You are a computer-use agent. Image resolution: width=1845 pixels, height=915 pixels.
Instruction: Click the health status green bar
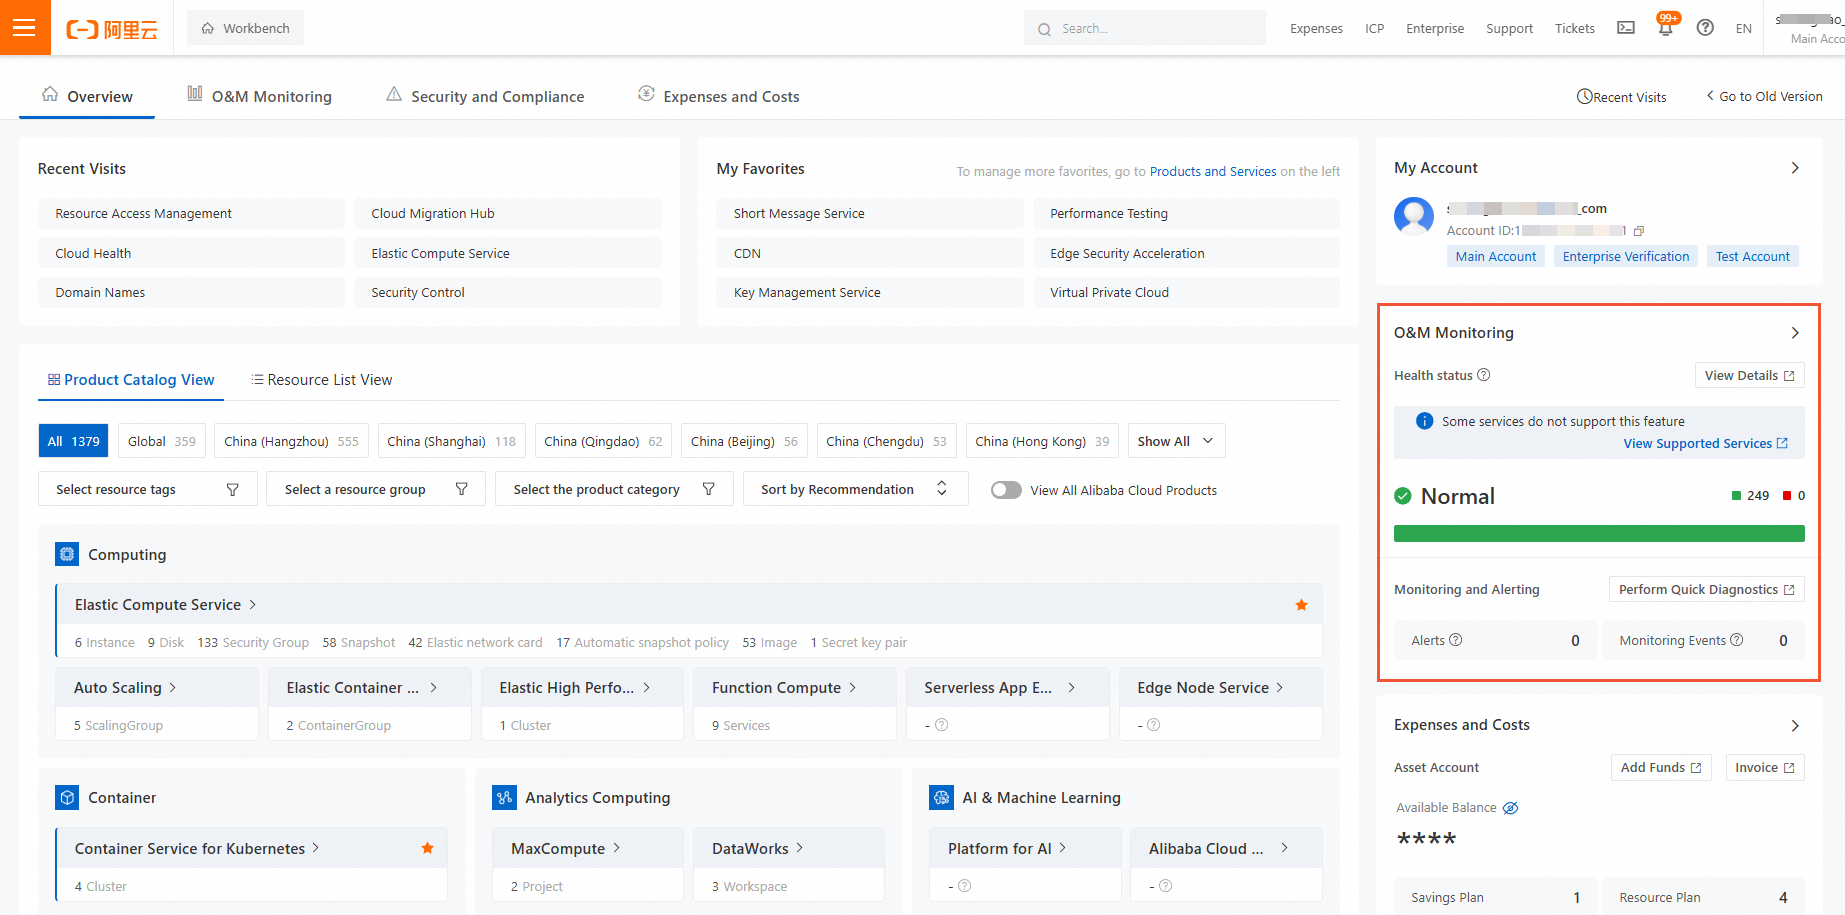coord(1599,533)
